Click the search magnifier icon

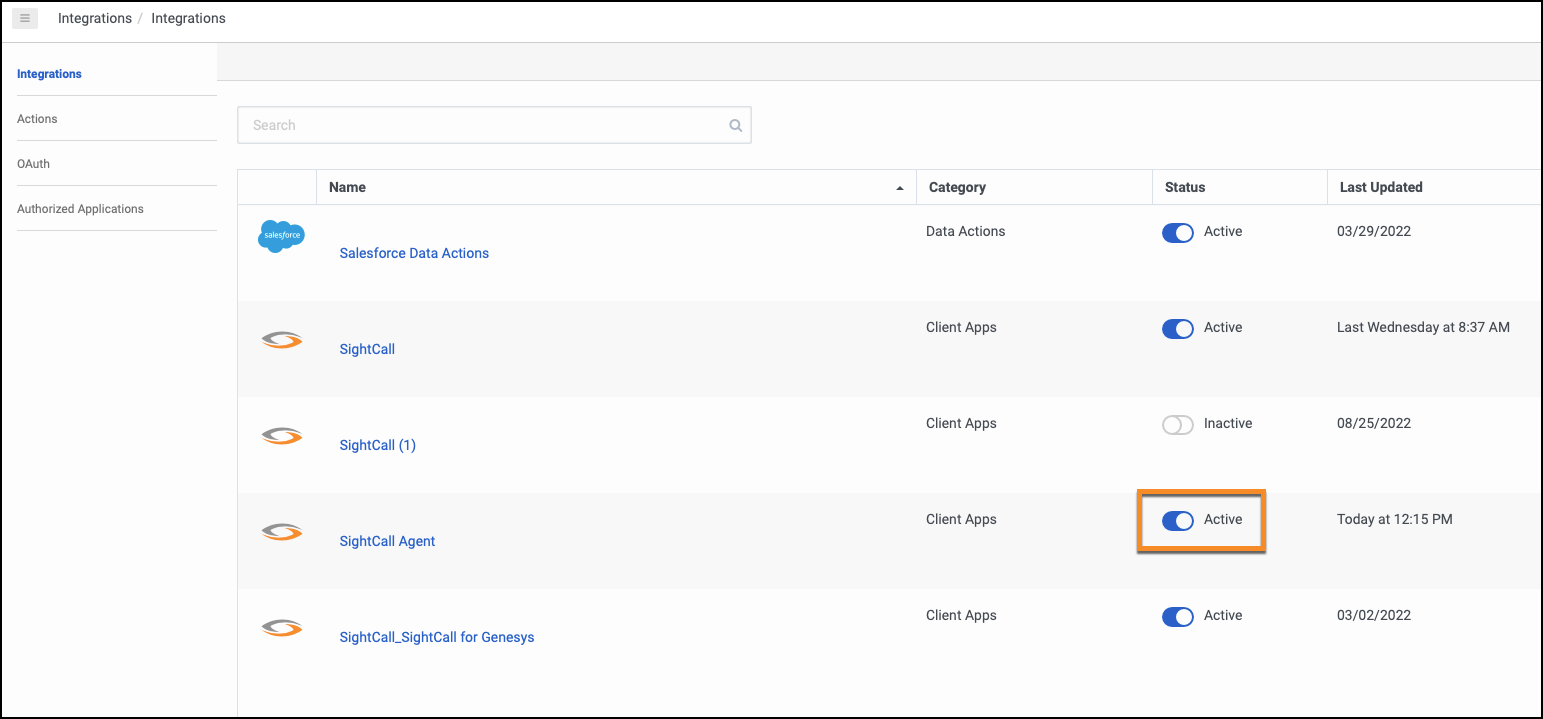(x=735, y=126)
